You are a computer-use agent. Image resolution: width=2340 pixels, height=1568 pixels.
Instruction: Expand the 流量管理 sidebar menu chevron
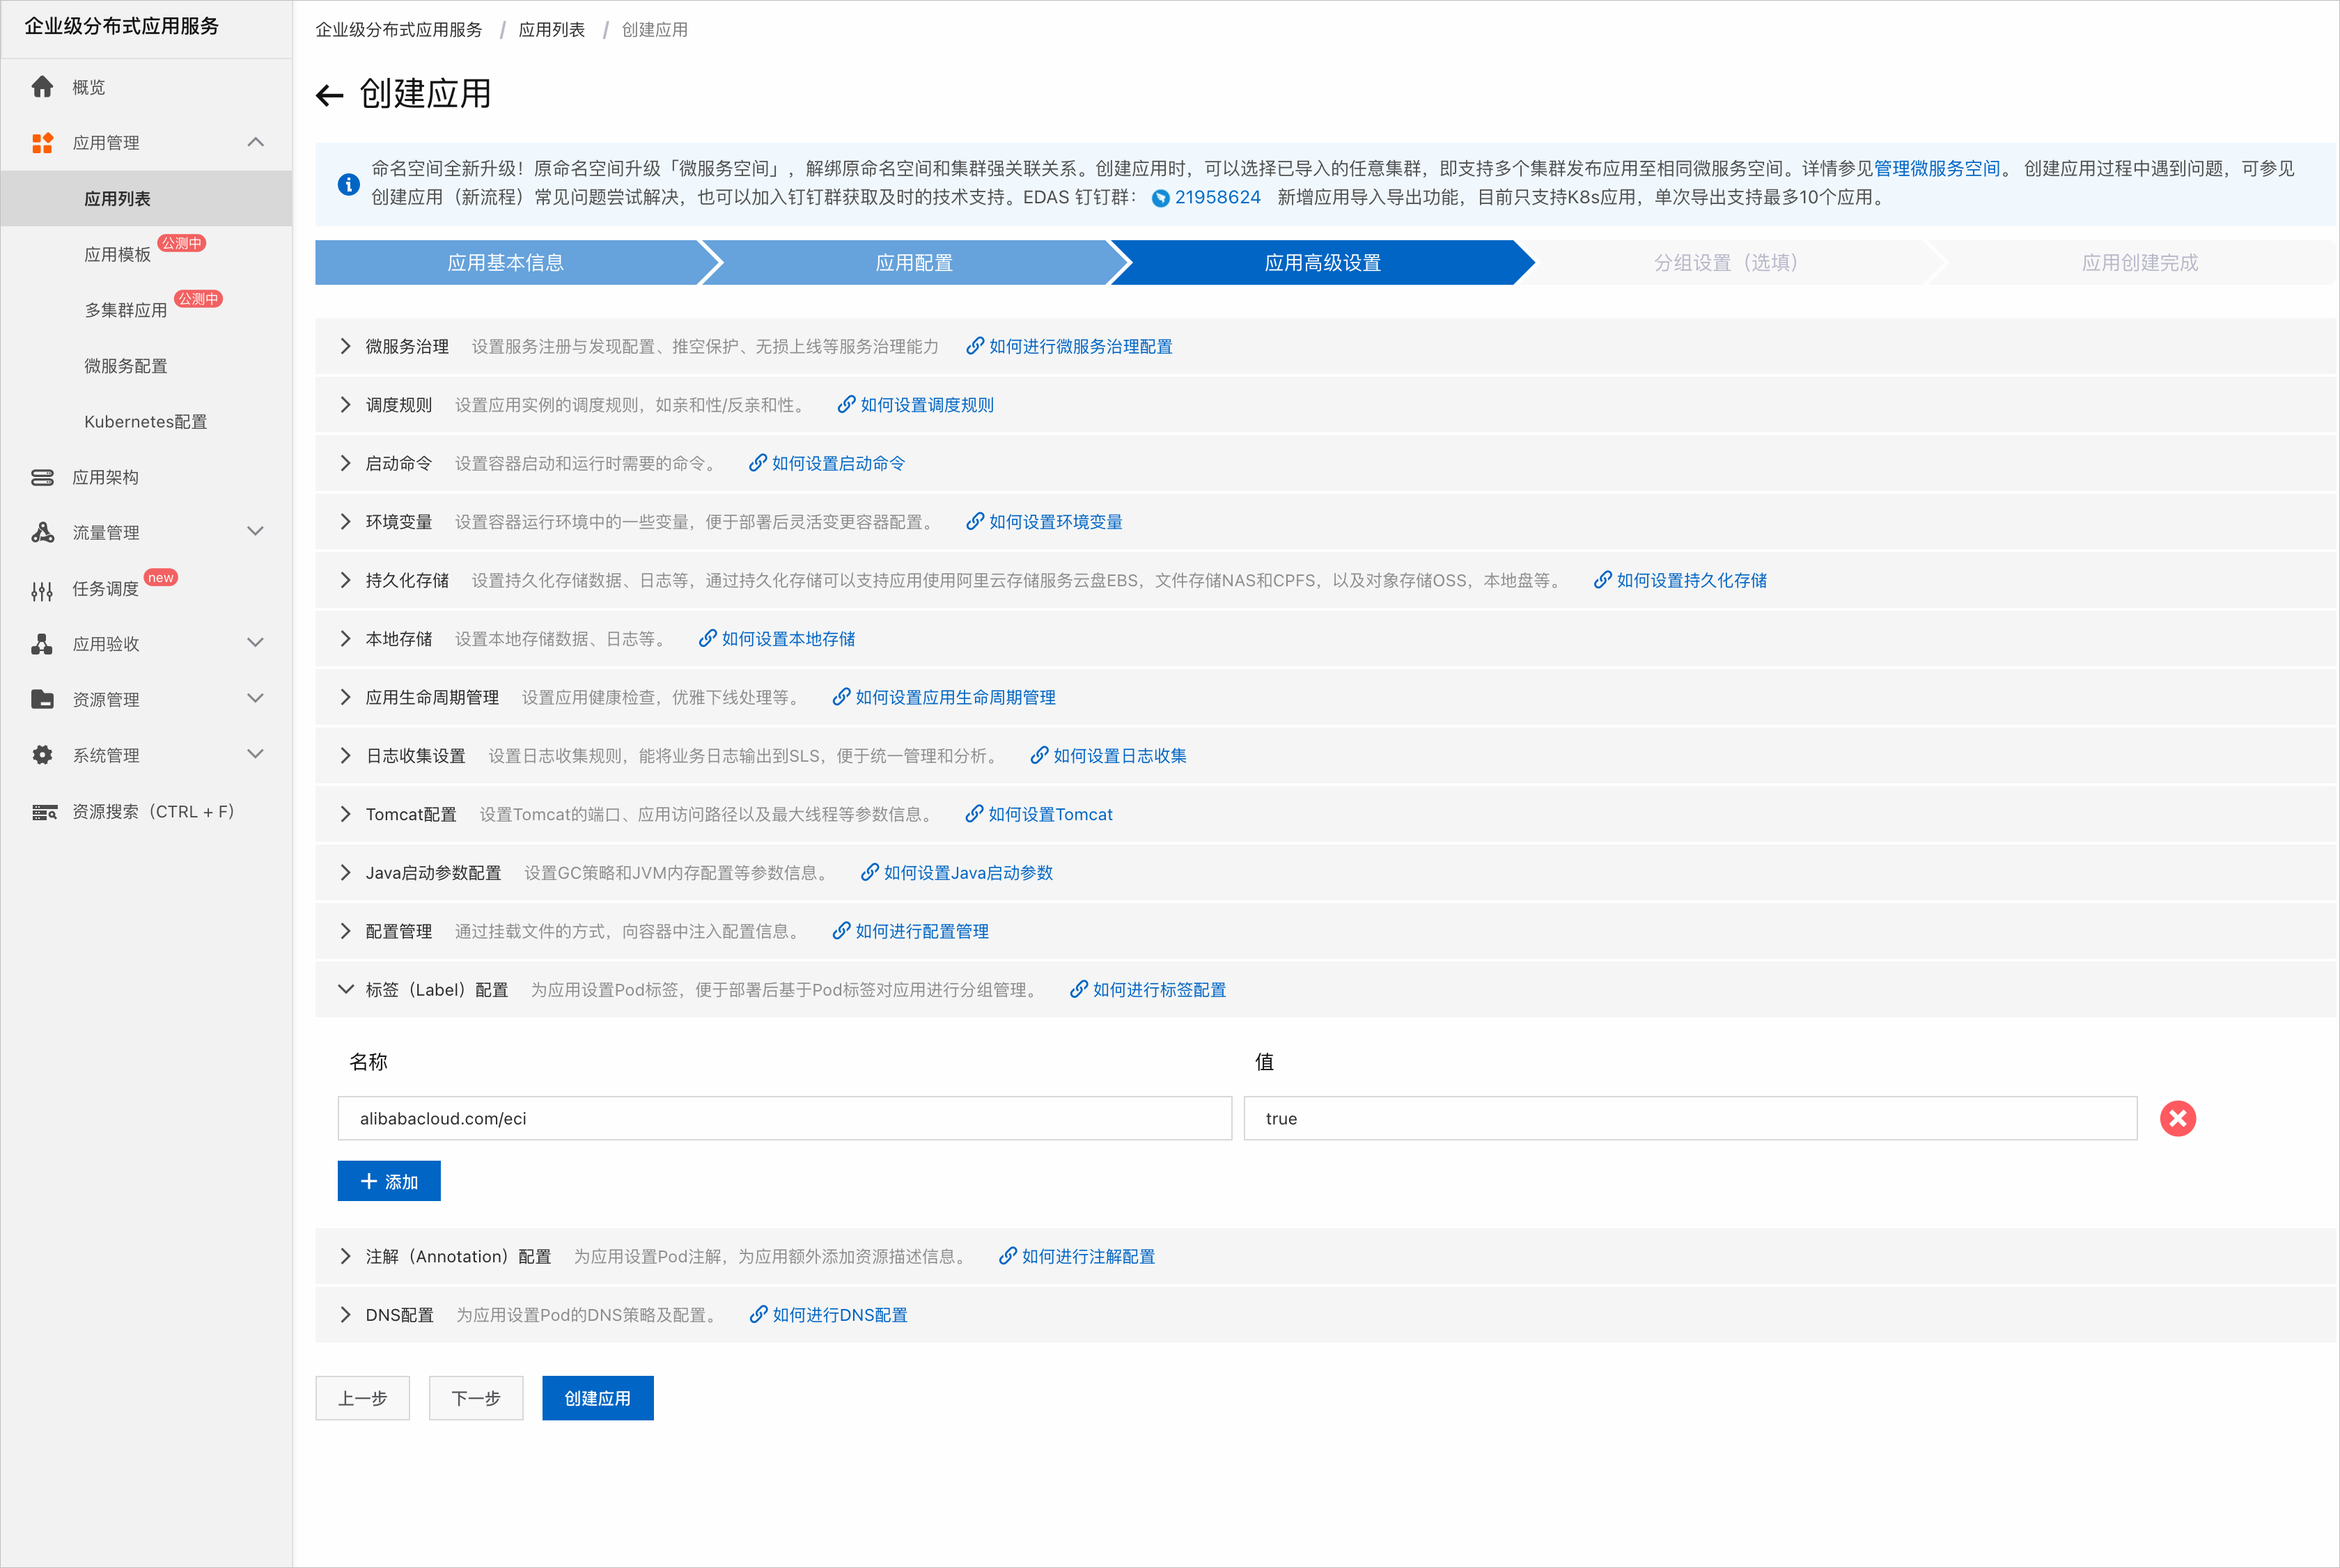click(x=256, y=531)
